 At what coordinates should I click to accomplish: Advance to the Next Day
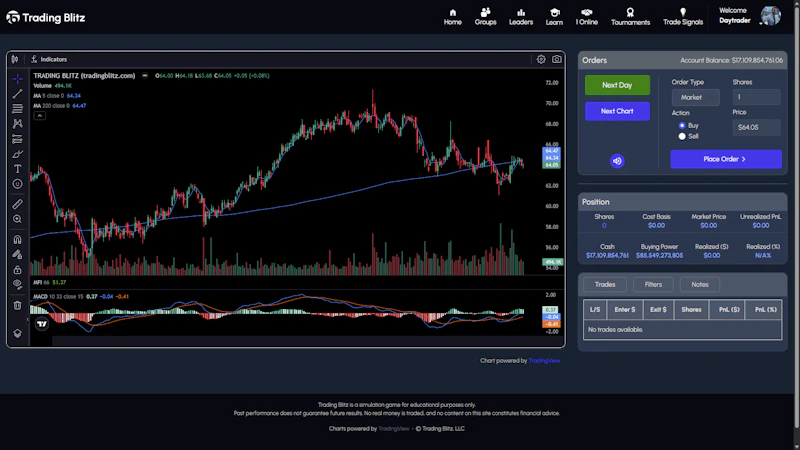click(617, 85)
